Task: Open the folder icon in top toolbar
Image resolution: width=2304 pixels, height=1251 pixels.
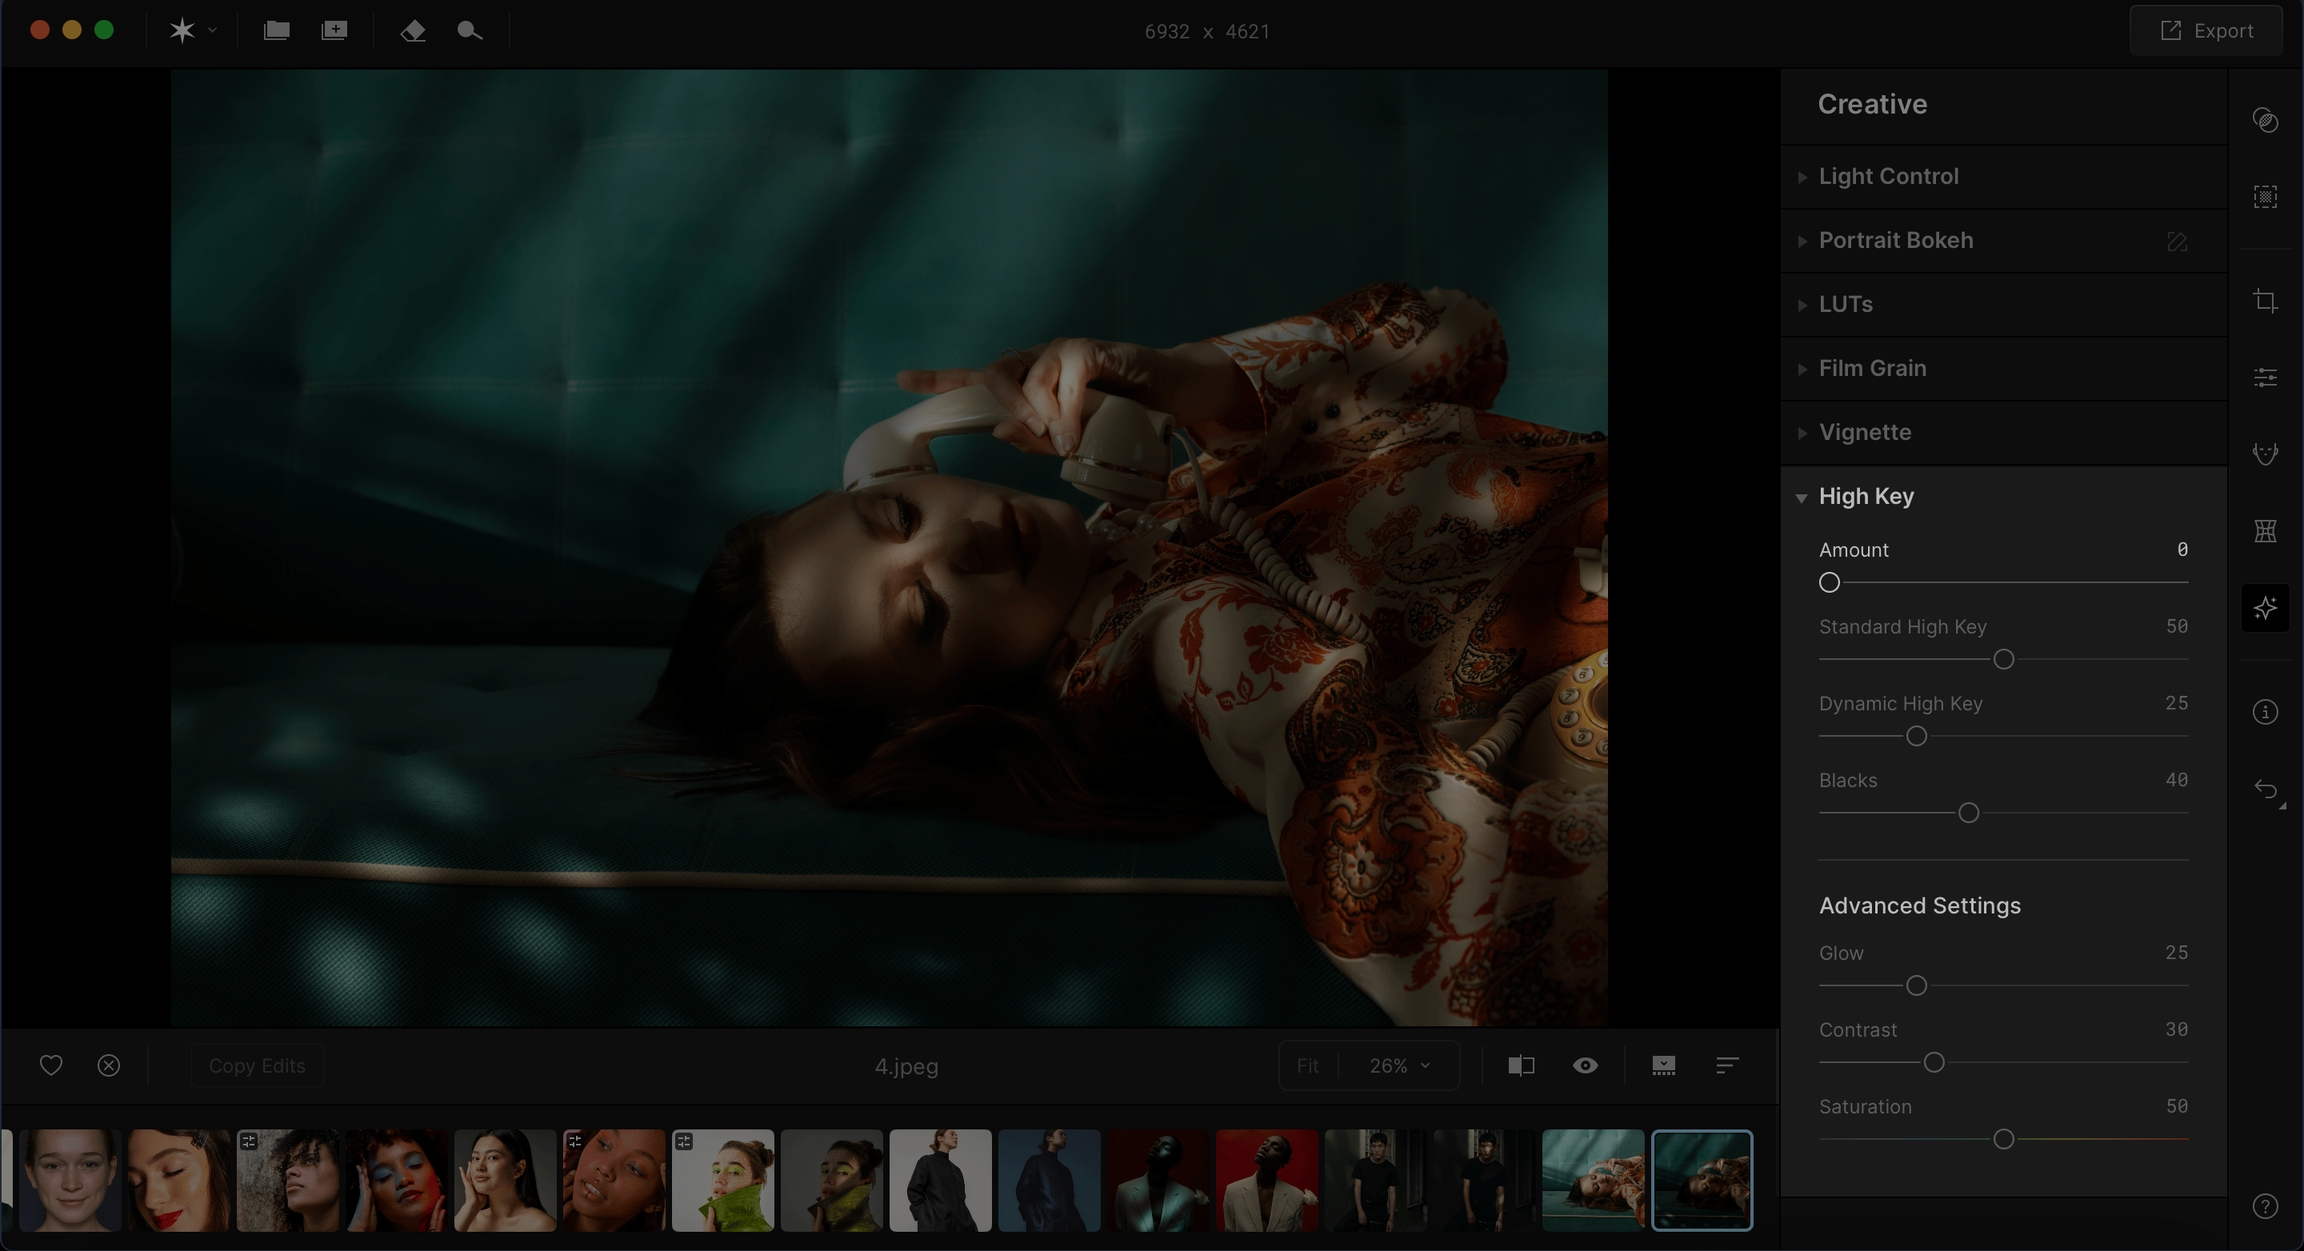Action: (276, 31)
